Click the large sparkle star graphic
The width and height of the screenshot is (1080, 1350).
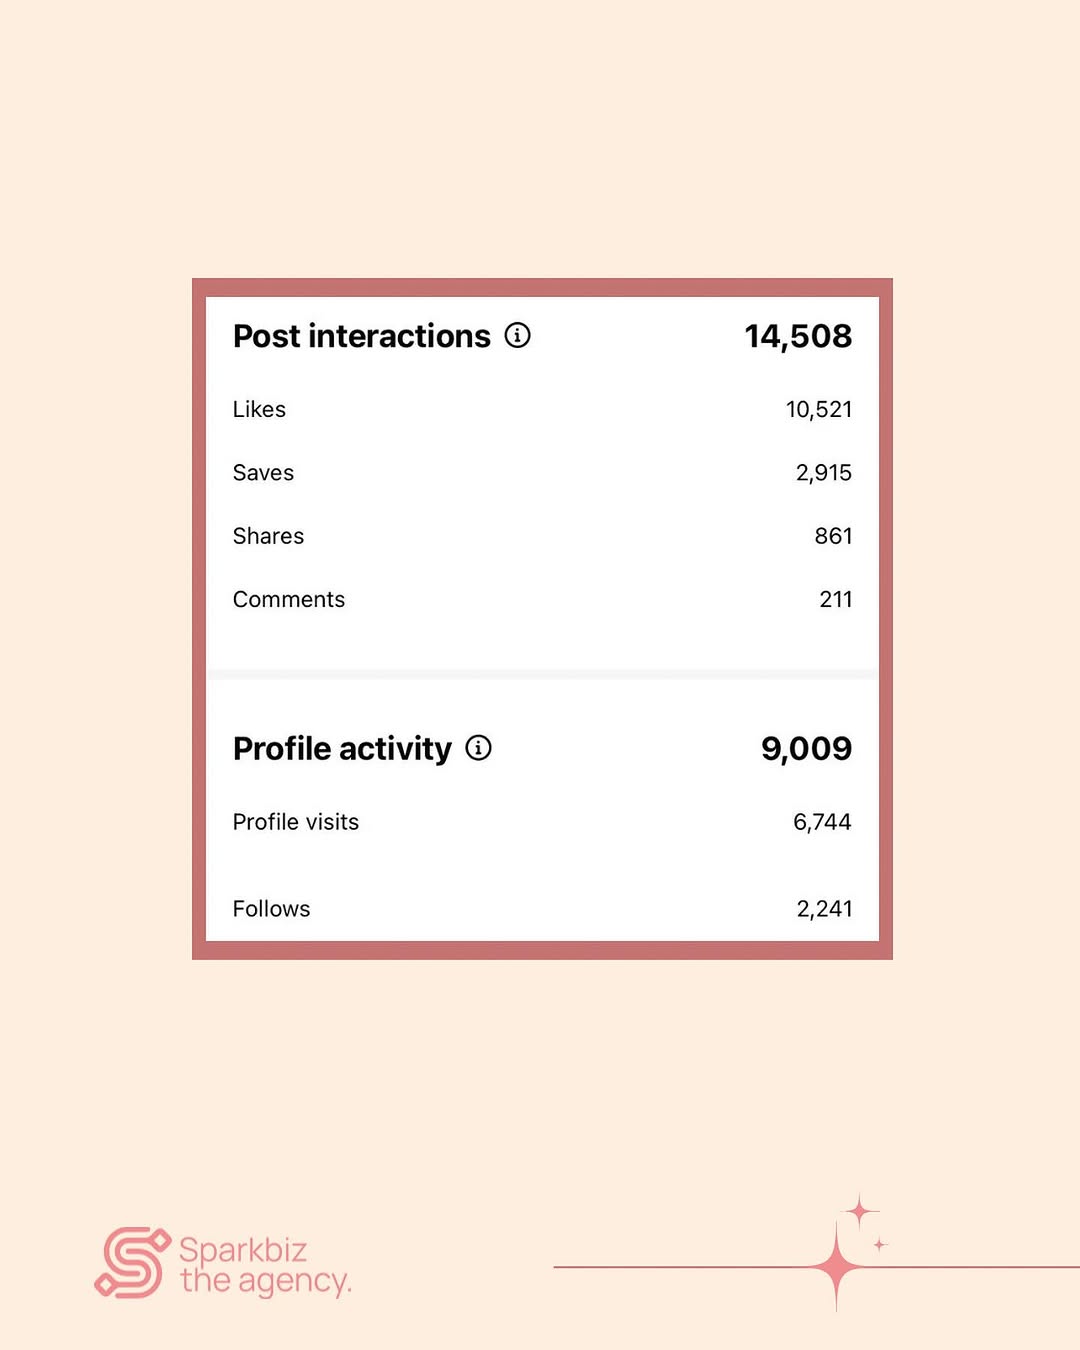pyautogui.click(x=836, y=1267)
